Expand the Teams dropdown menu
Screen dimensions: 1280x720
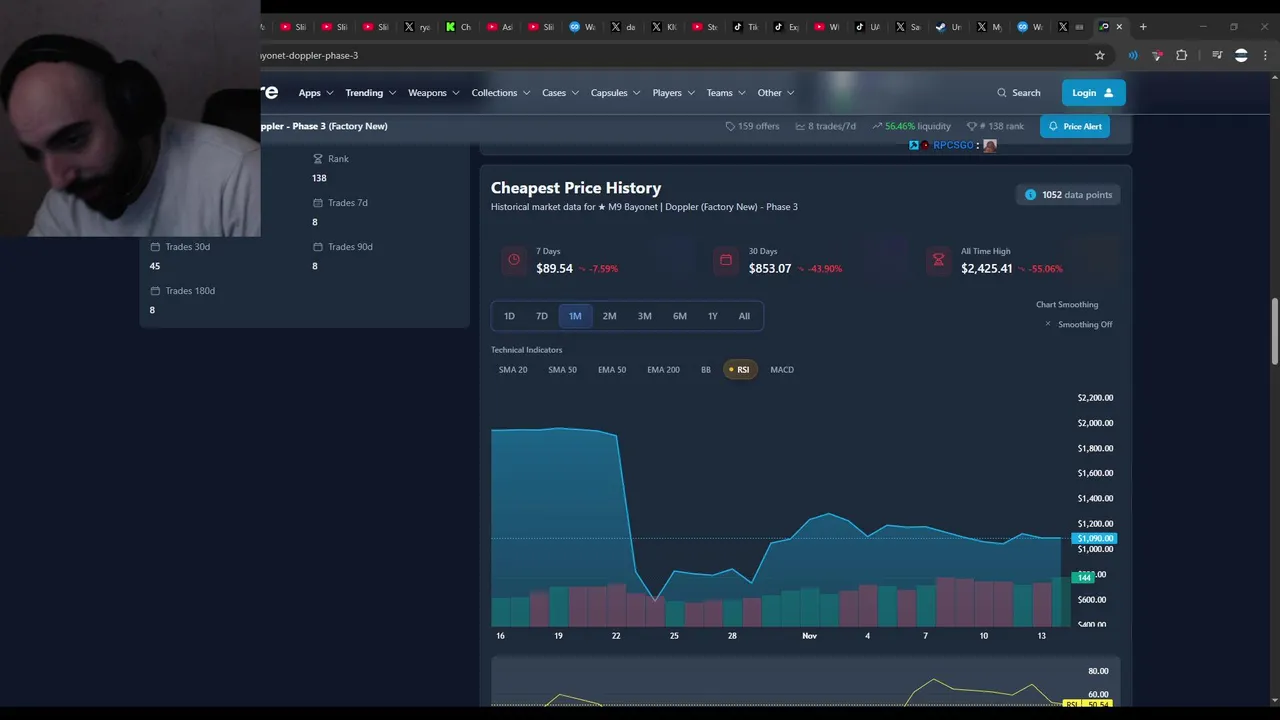point(726,93)
